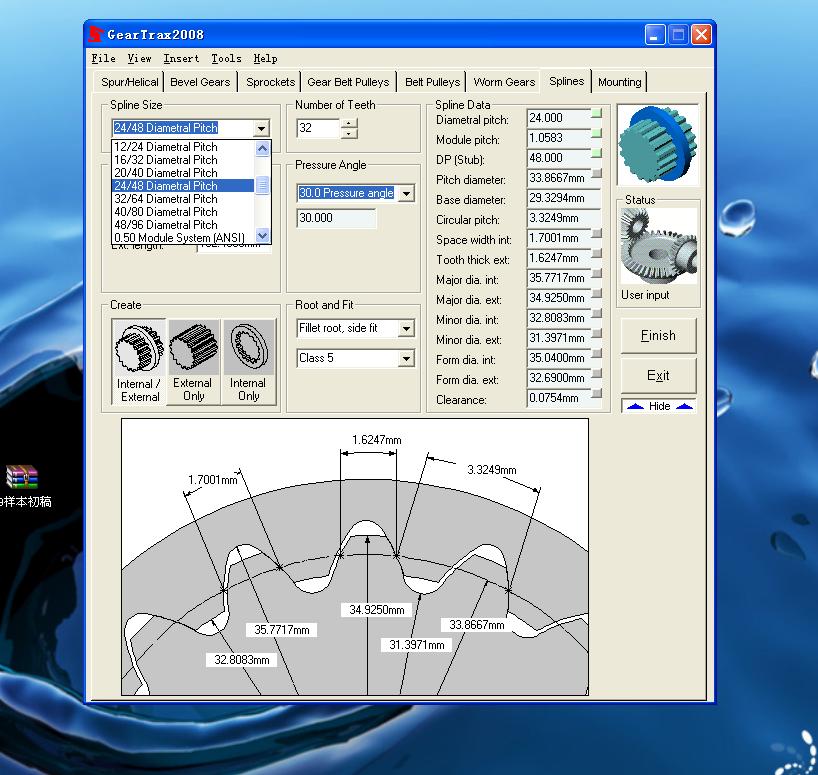
Task: Click the Pitch diameter 33.8667mm field
Action: click(559, 178)
